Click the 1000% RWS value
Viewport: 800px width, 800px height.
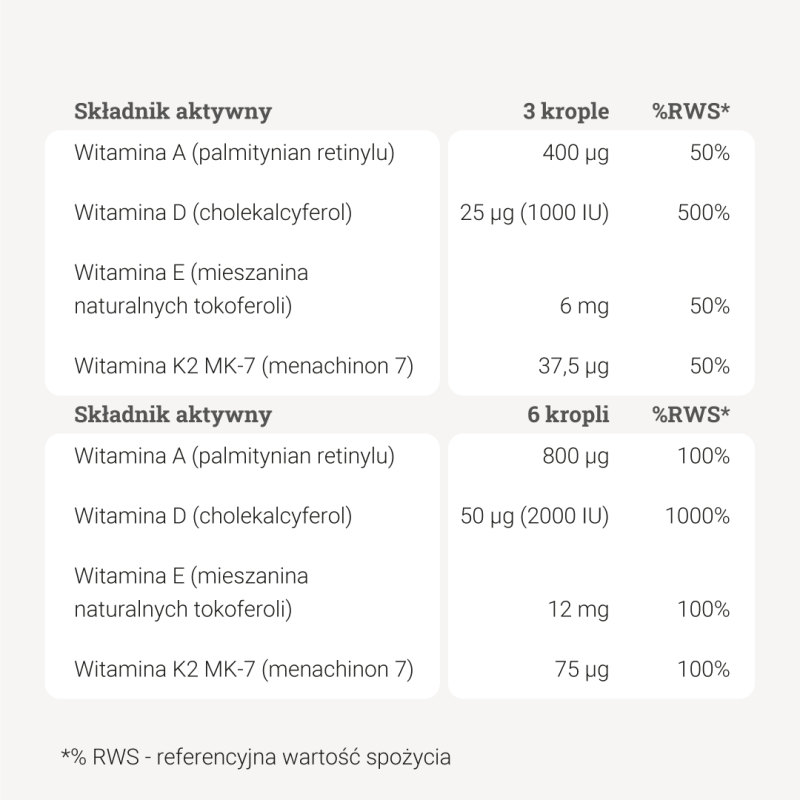(x=697, y=516)
